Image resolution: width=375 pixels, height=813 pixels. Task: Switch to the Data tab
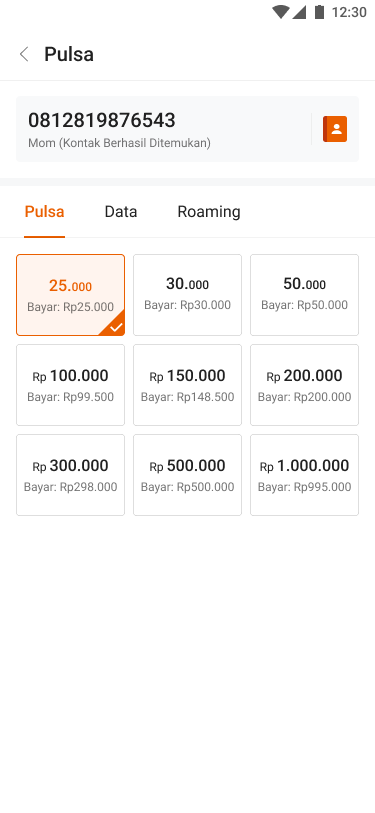(121, 212)
